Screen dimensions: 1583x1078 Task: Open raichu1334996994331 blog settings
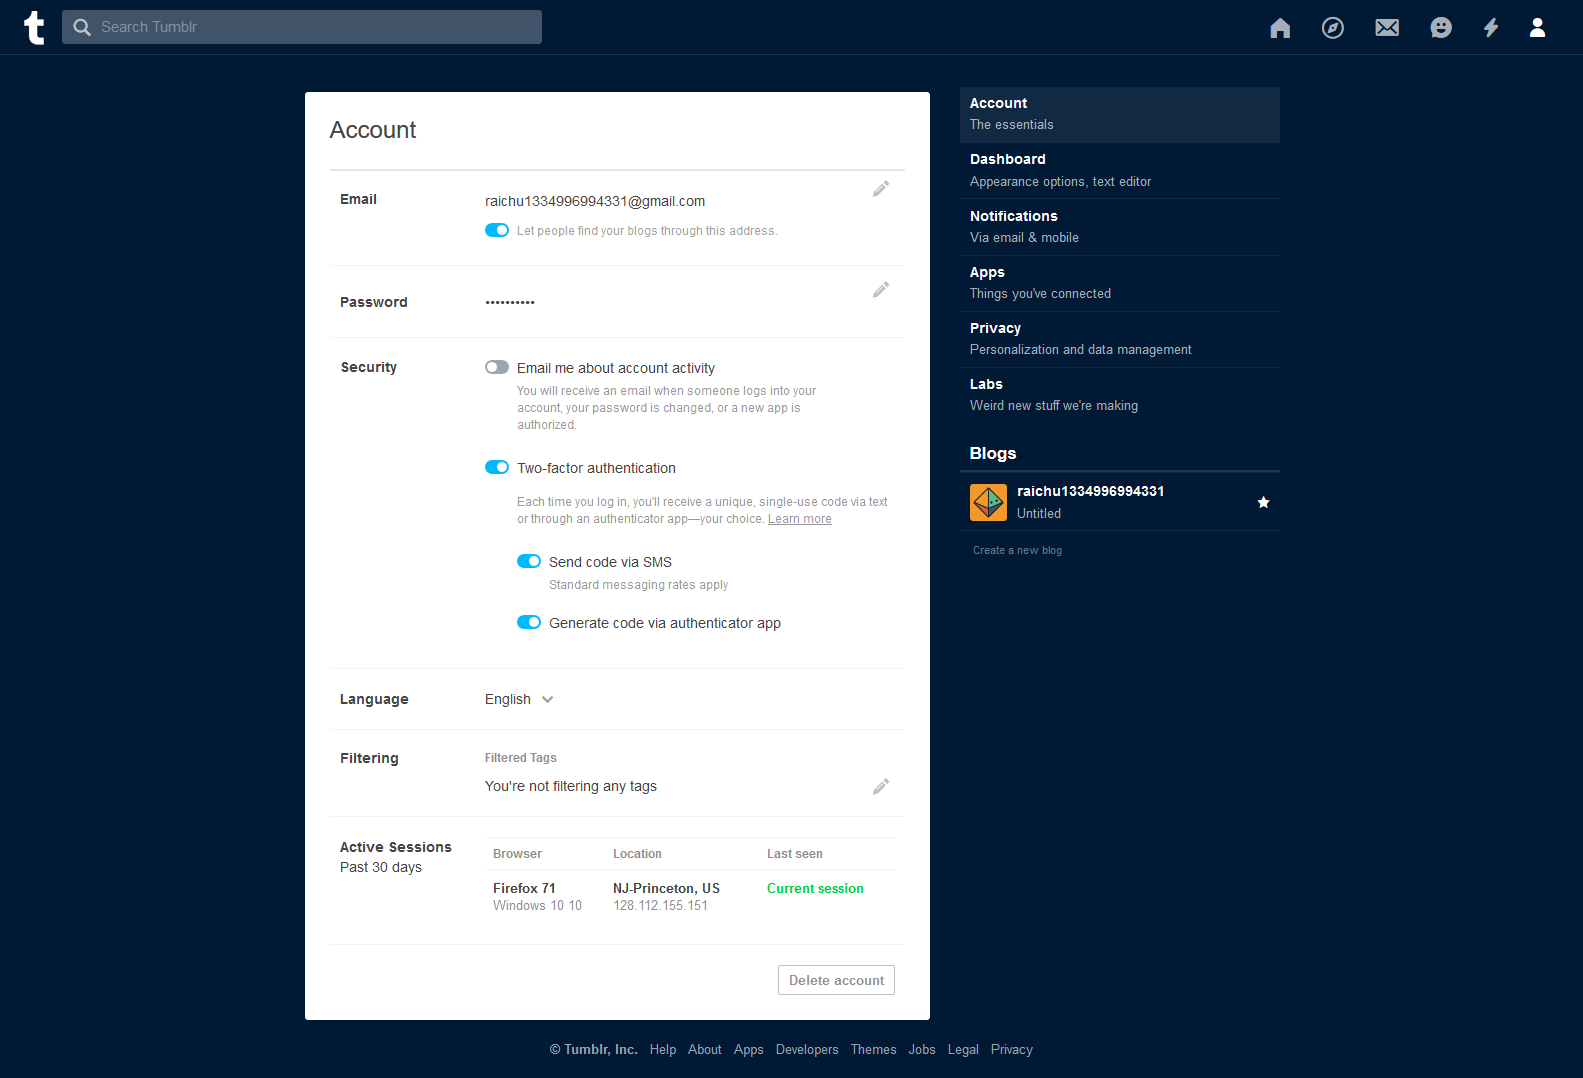tap(1120, 502)
